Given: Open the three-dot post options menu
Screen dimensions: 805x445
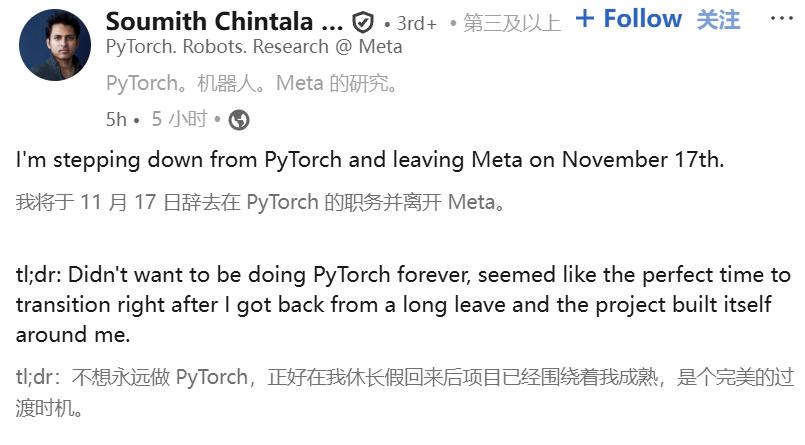Looking at the screenshot, I should (780, 19).
